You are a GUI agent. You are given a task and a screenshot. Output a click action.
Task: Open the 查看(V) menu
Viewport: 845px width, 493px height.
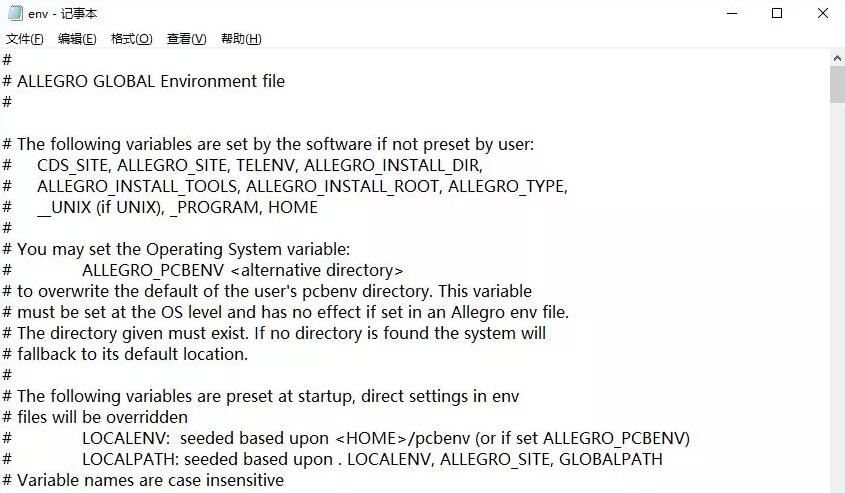(x=186, y=39)
